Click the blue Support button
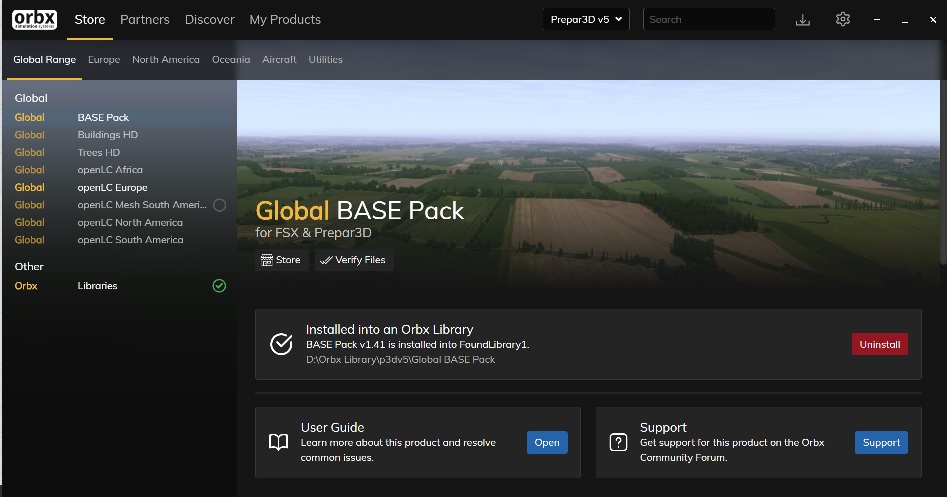This screenshot has width=949, height=498. click(x=881, y=442)
